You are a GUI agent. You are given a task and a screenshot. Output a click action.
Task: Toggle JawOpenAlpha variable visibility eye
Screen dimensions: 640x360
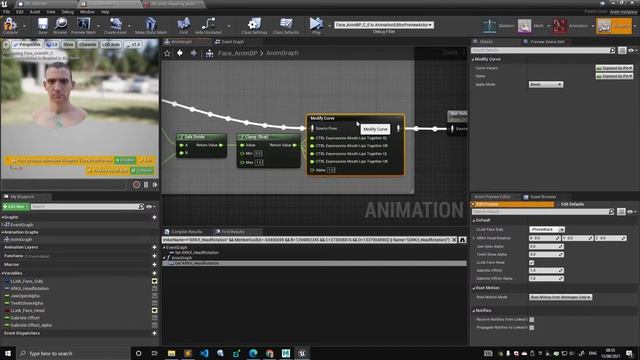point(154,296)
